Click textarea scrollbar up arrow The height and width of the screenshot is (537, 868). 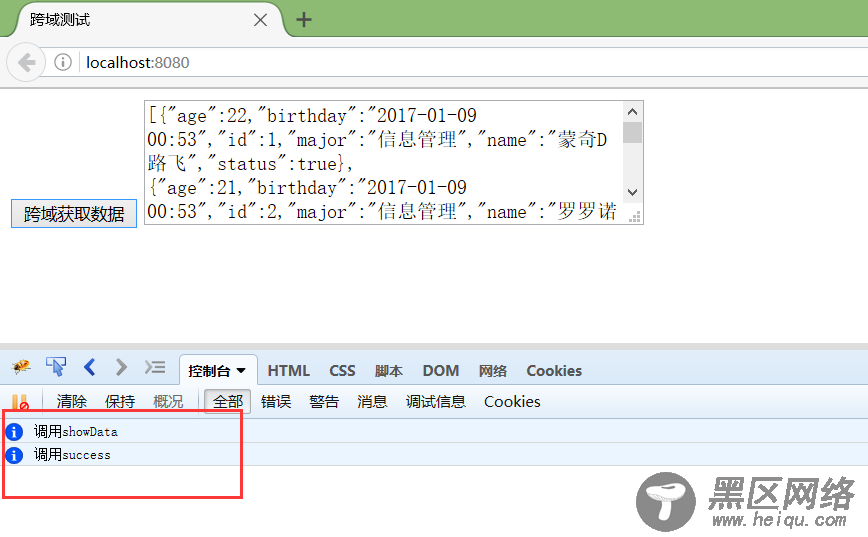click(x=632, y=112)
